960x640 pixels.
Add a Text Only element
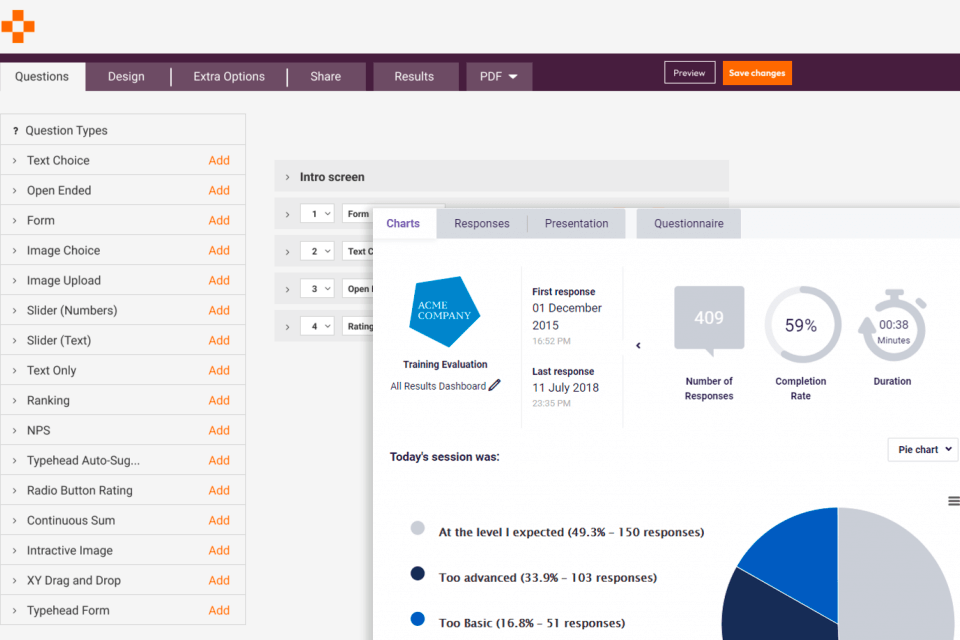(x=219, y=371)
